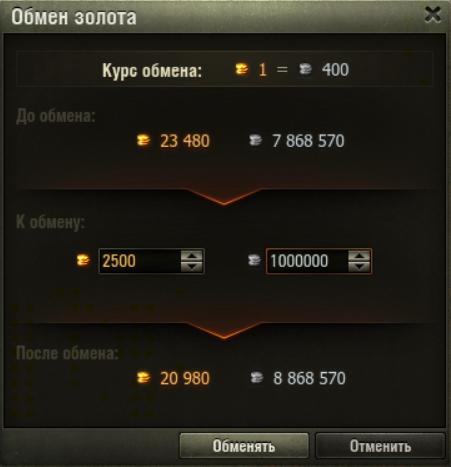
Task: Click gold coin icon next to 23 480
Action: tap(144, 140)
